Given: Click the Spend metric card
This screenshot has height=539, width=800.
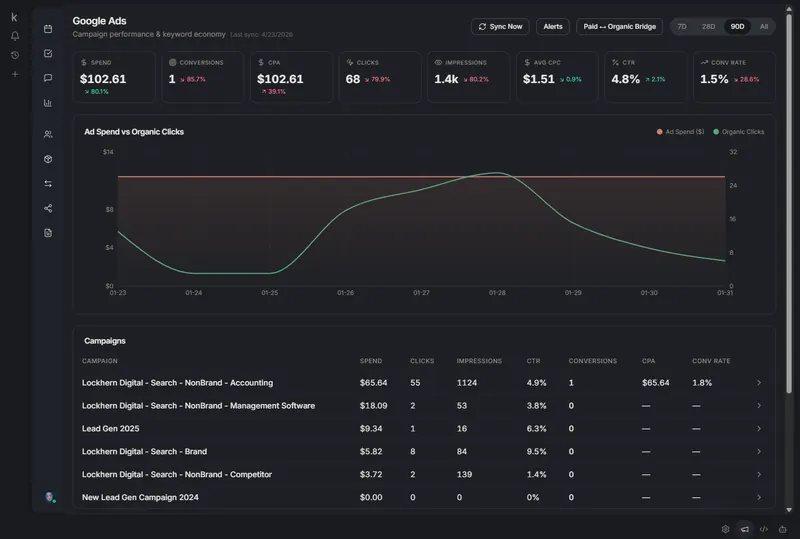Looking at the screenshot, I should [x=114, y=77].
